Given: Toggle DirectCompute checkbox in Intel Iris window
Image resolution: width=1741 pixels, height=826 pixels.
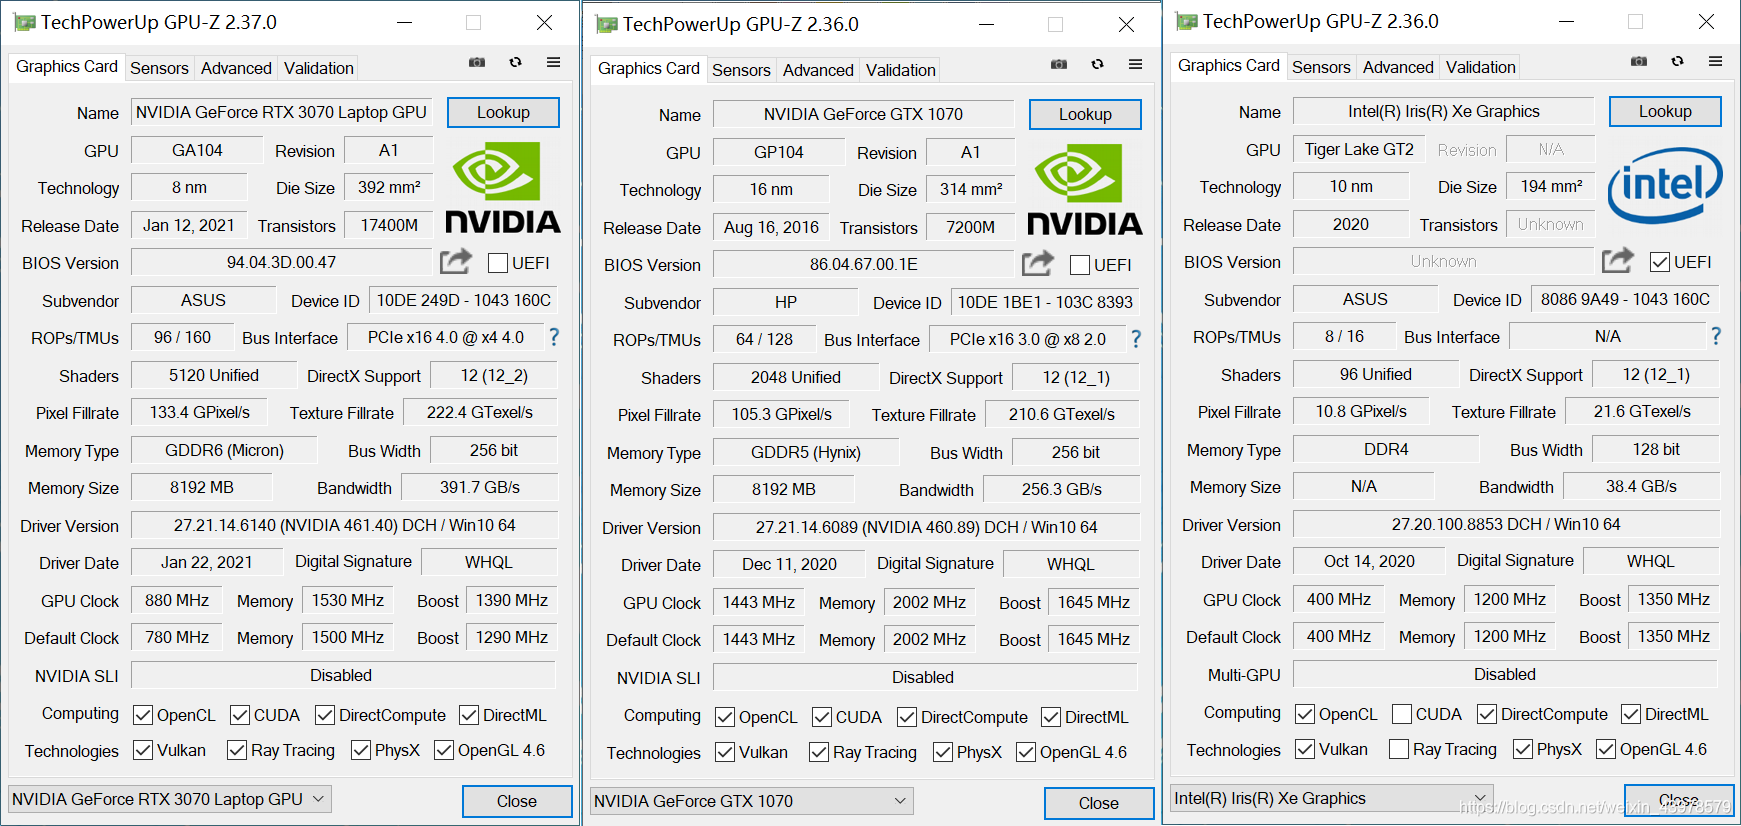Looking at the screenshot, I should (1487, 714).
